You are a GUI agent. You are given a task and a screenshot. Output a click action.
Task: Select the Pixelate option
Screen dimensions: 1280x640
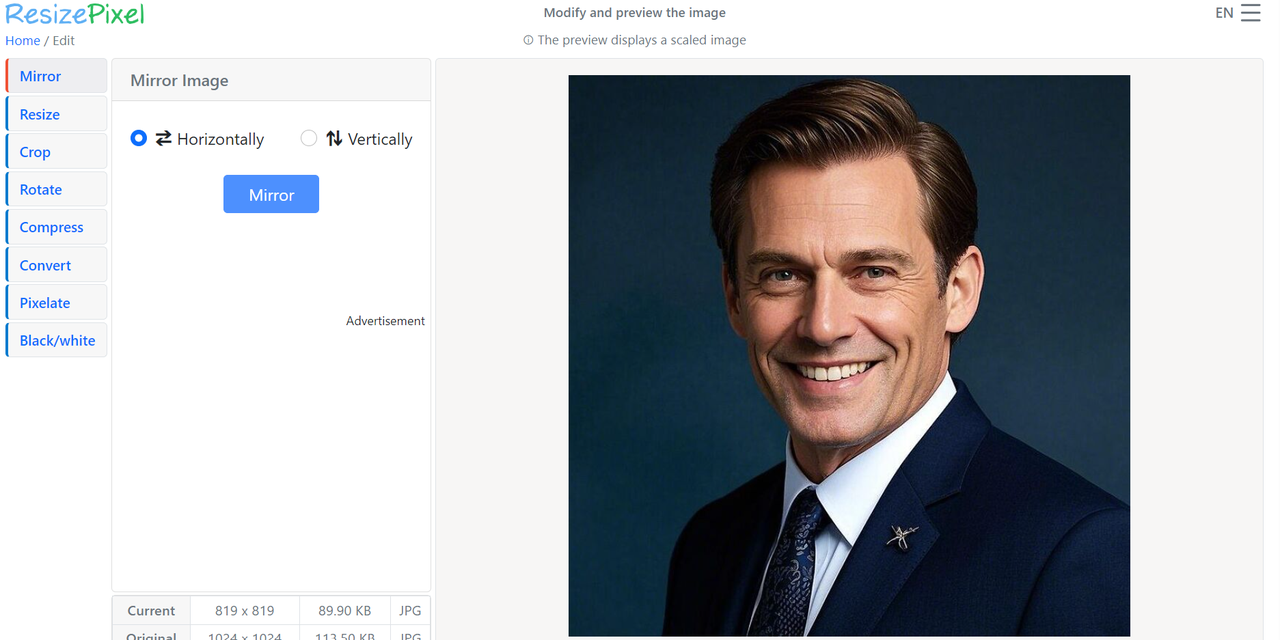coord(57,303)
